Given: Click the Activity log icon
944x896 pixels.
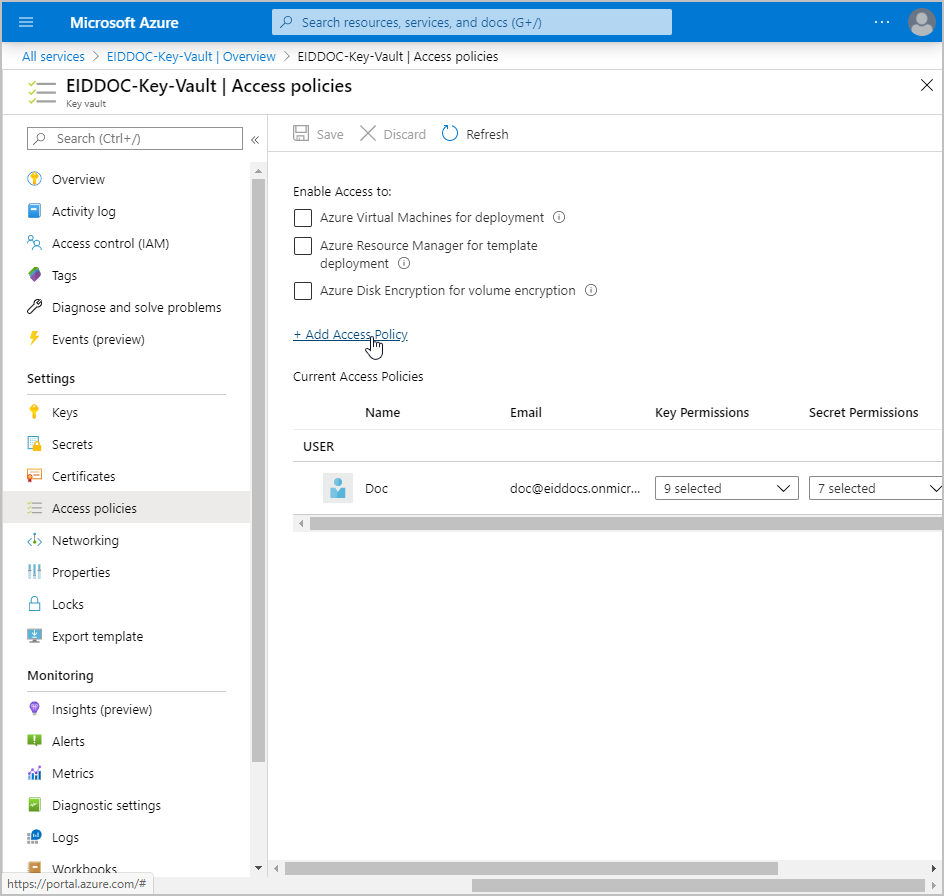Looking at the screenshot, I should 35,211.
